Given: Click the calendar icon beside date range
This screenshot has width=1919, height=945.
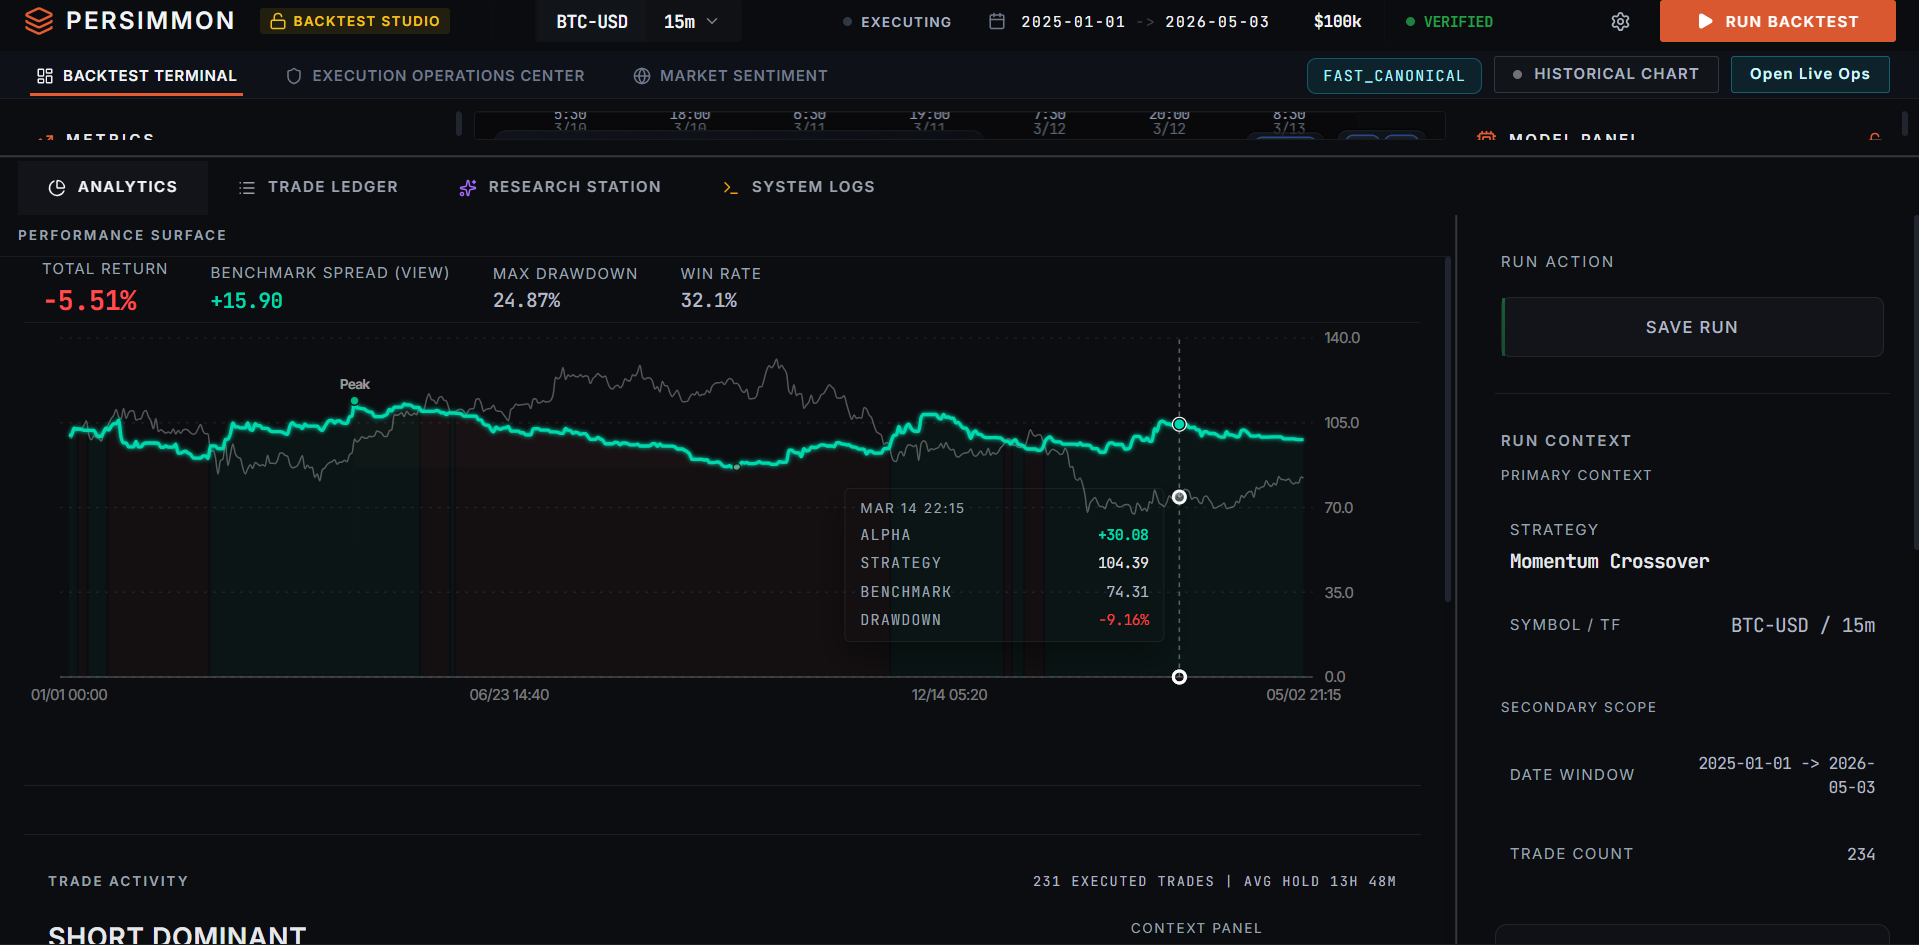Looking at the screenshot, I should pyautogui.click(x=997, y=21).
